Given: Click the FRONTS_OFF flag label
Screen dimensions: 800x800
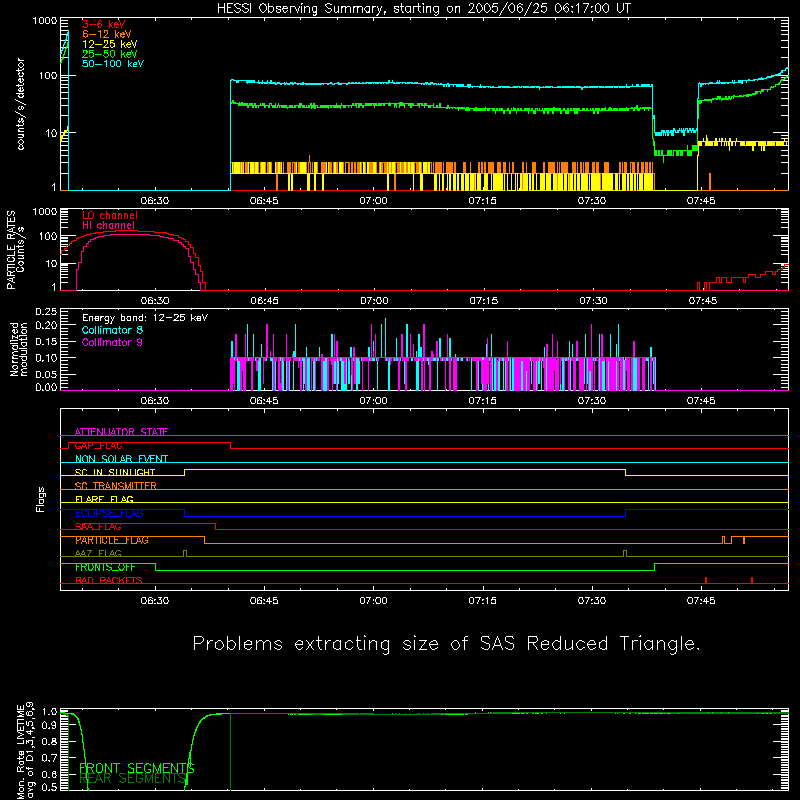Looking at the screenshot, I should pos(105,567).
